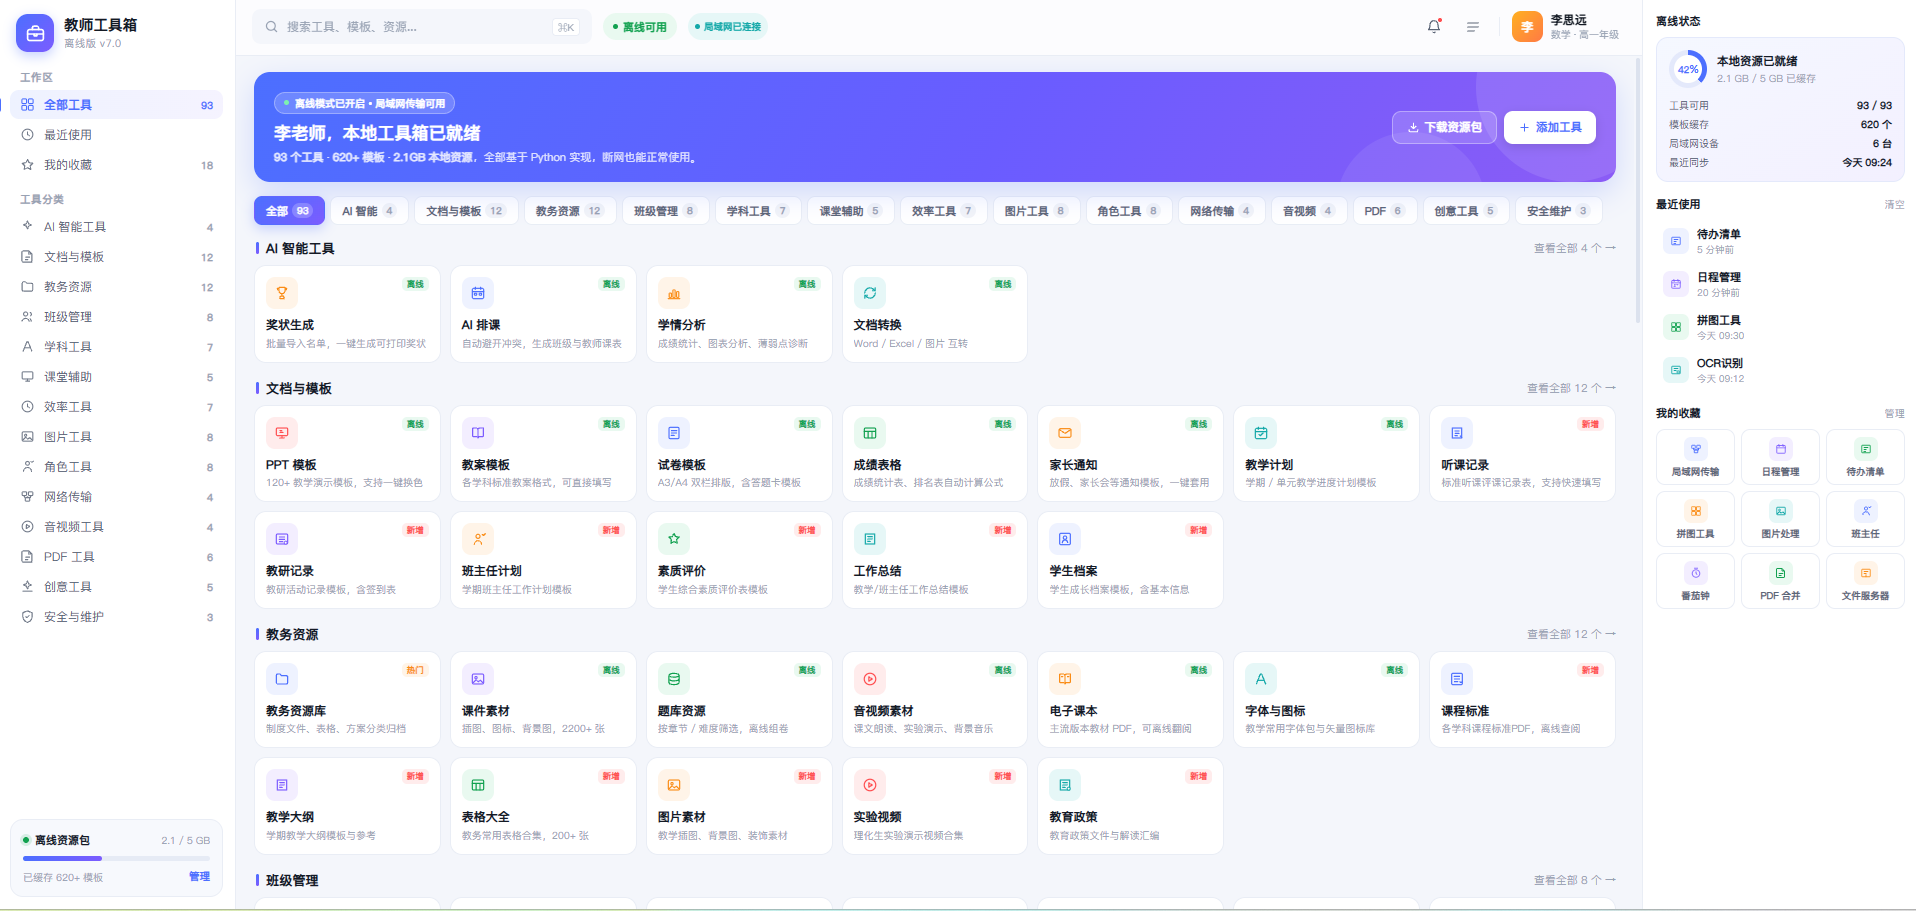Click the main content vertical scrollbar
Viewport: 1916px width, 911px height.
tap(1637, 190)
